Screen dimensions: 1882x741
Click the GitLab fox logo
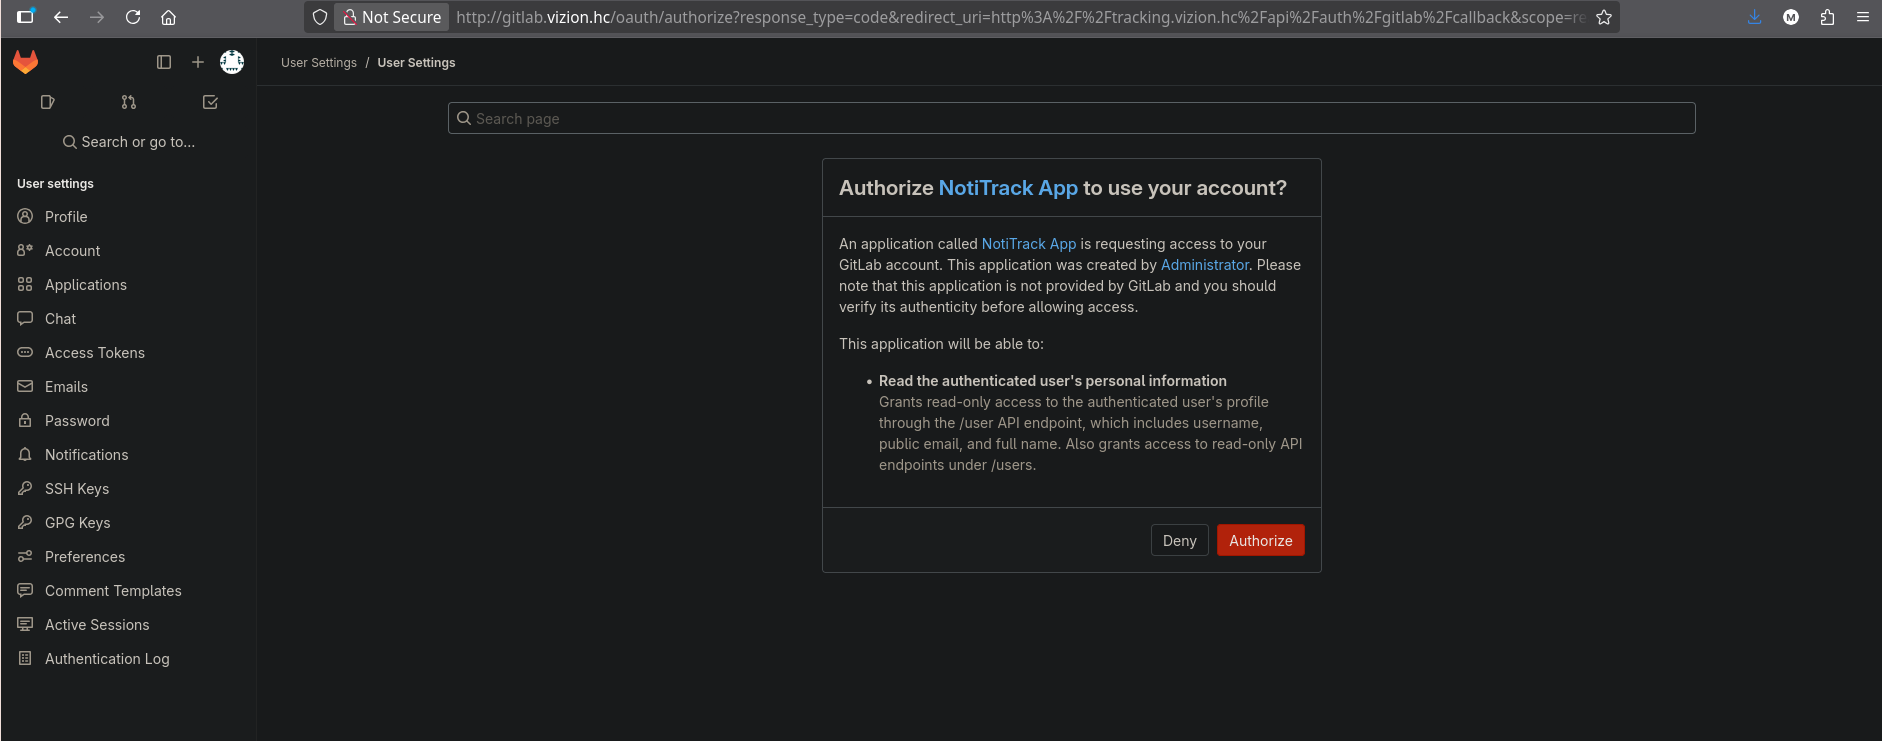[25, 62]
